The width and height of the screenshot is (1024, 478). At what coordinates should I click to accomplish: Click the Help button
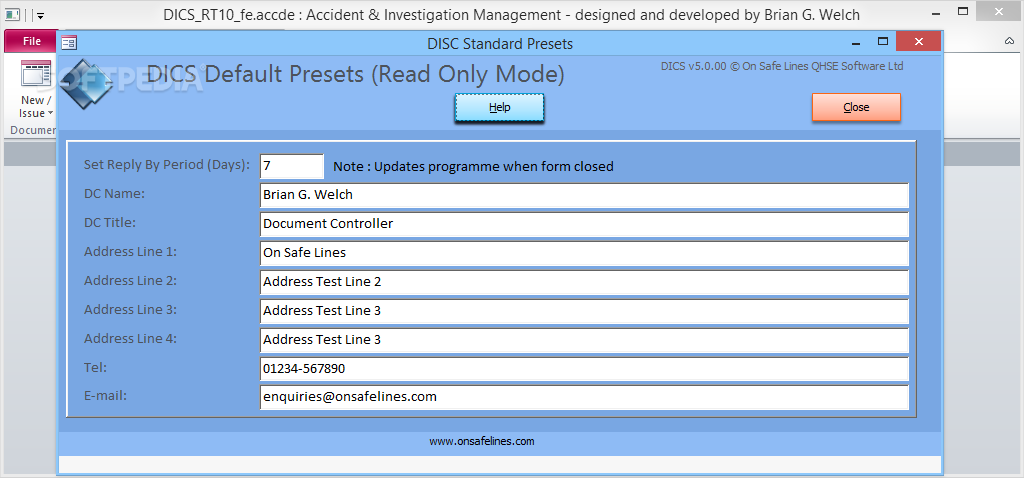500,108
